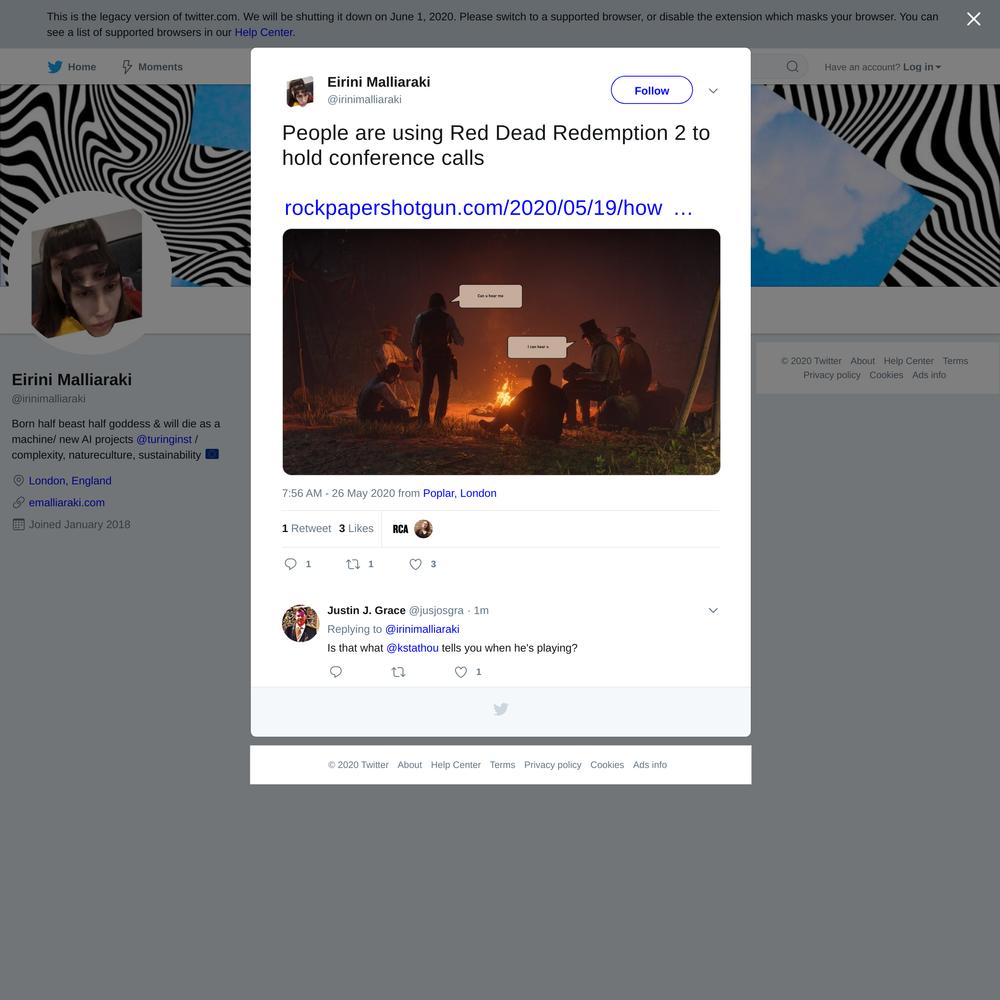The image size is (1000, 1000).
Task: Open Eirini Malliaraki profile heading
Action: click(71, 379)
